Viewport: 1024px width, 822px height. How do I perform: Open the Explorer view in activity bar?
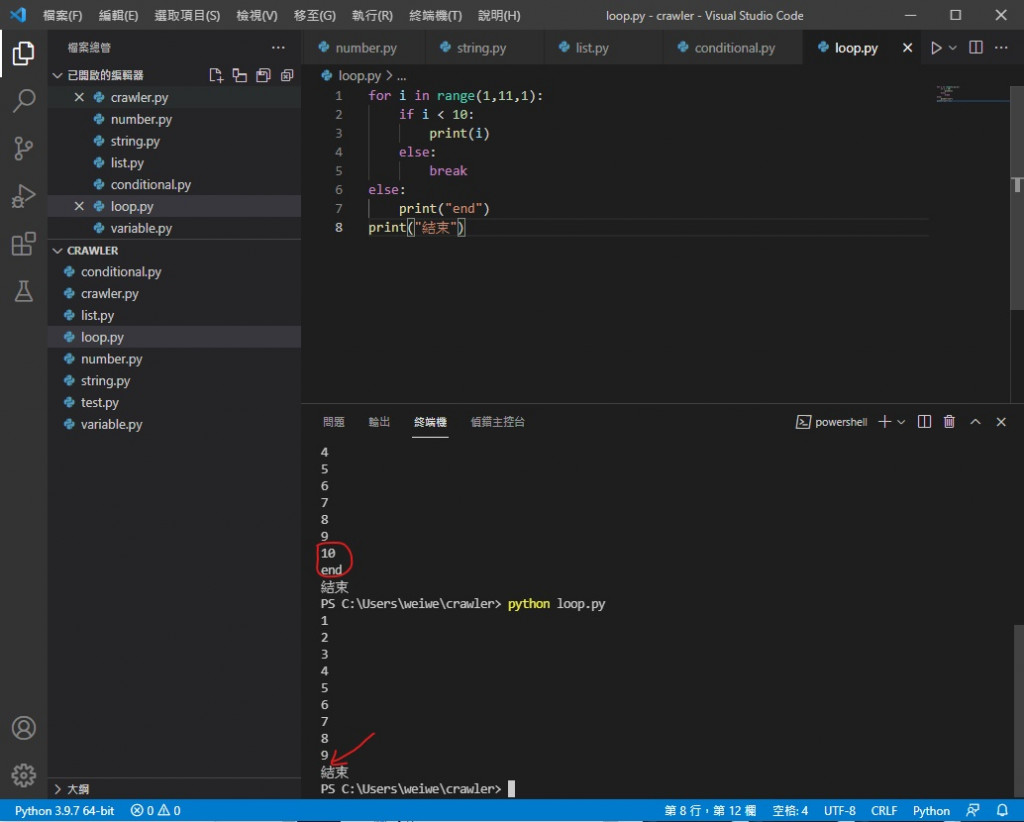point(24,54)
